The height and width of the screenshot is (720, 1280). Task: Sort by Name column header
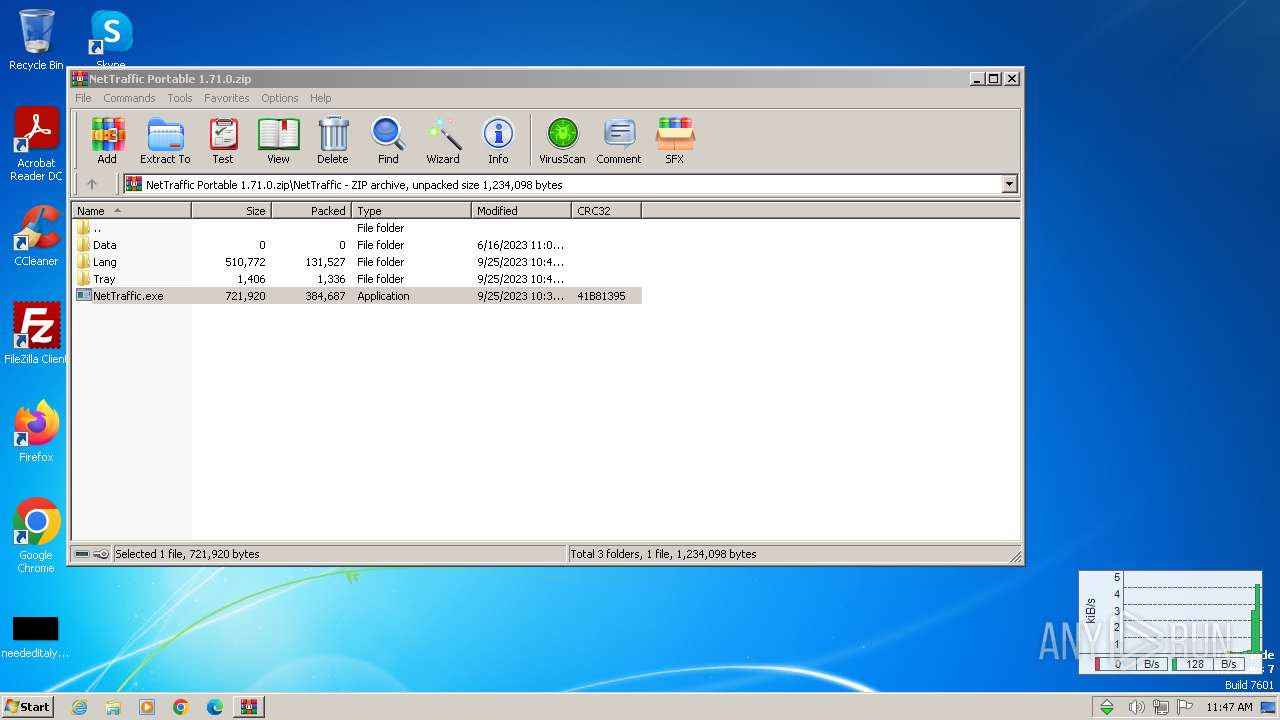[x=132, y=210]
